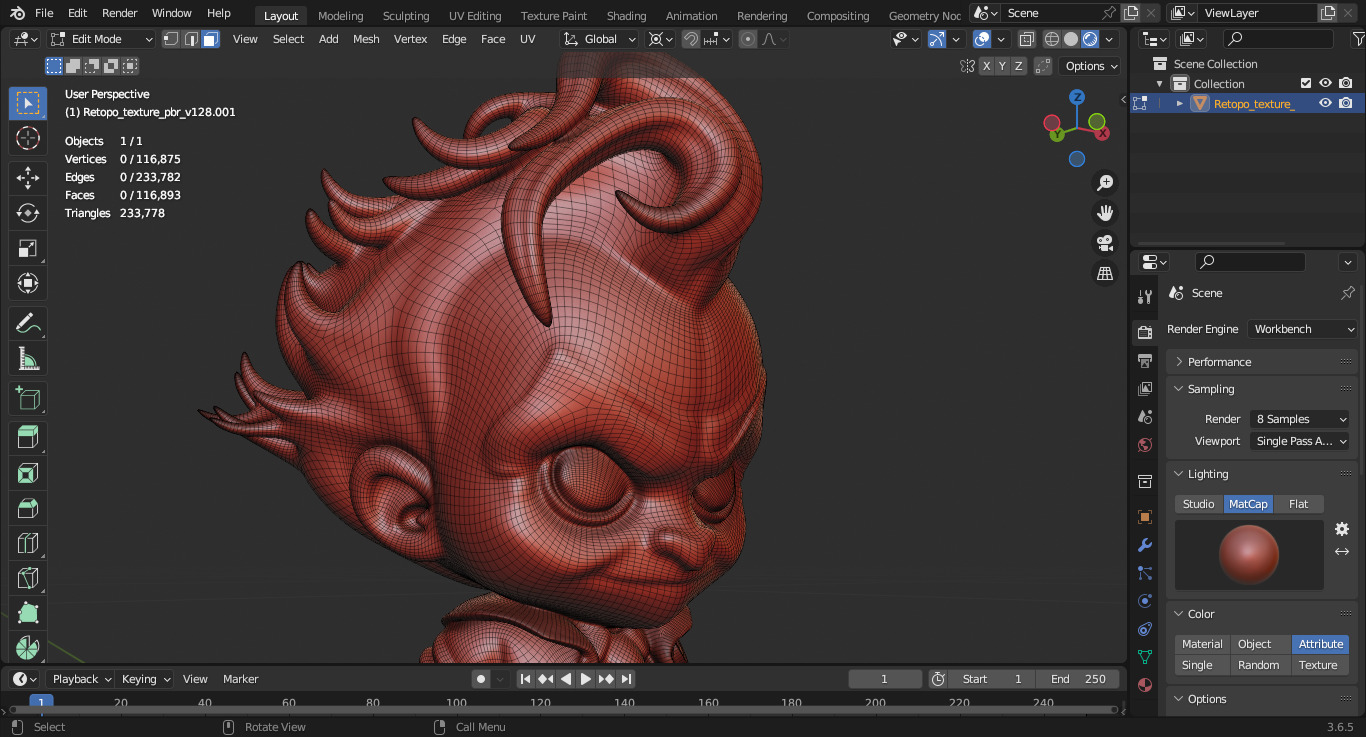Image resolution: width=1366 pixels, height=737 pixels.
Task: Select the Transform tool
Action: pos(27,283)
